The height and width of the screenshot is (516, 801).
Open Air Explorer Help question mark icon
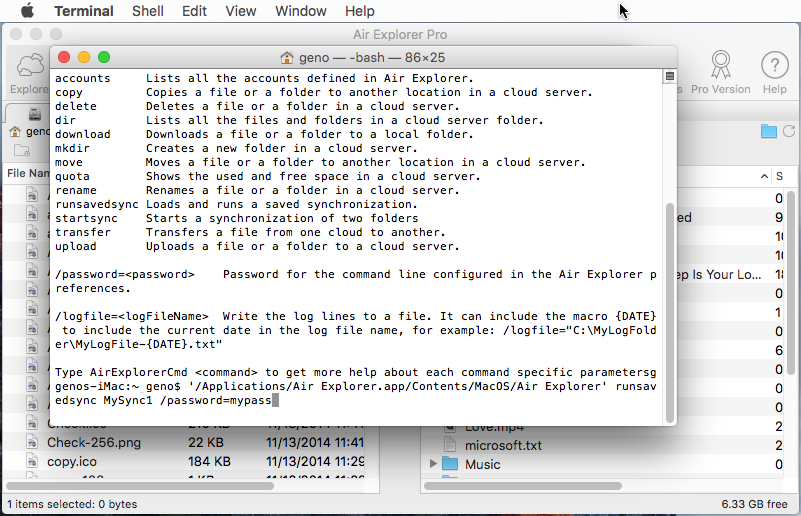pos(775,65)
